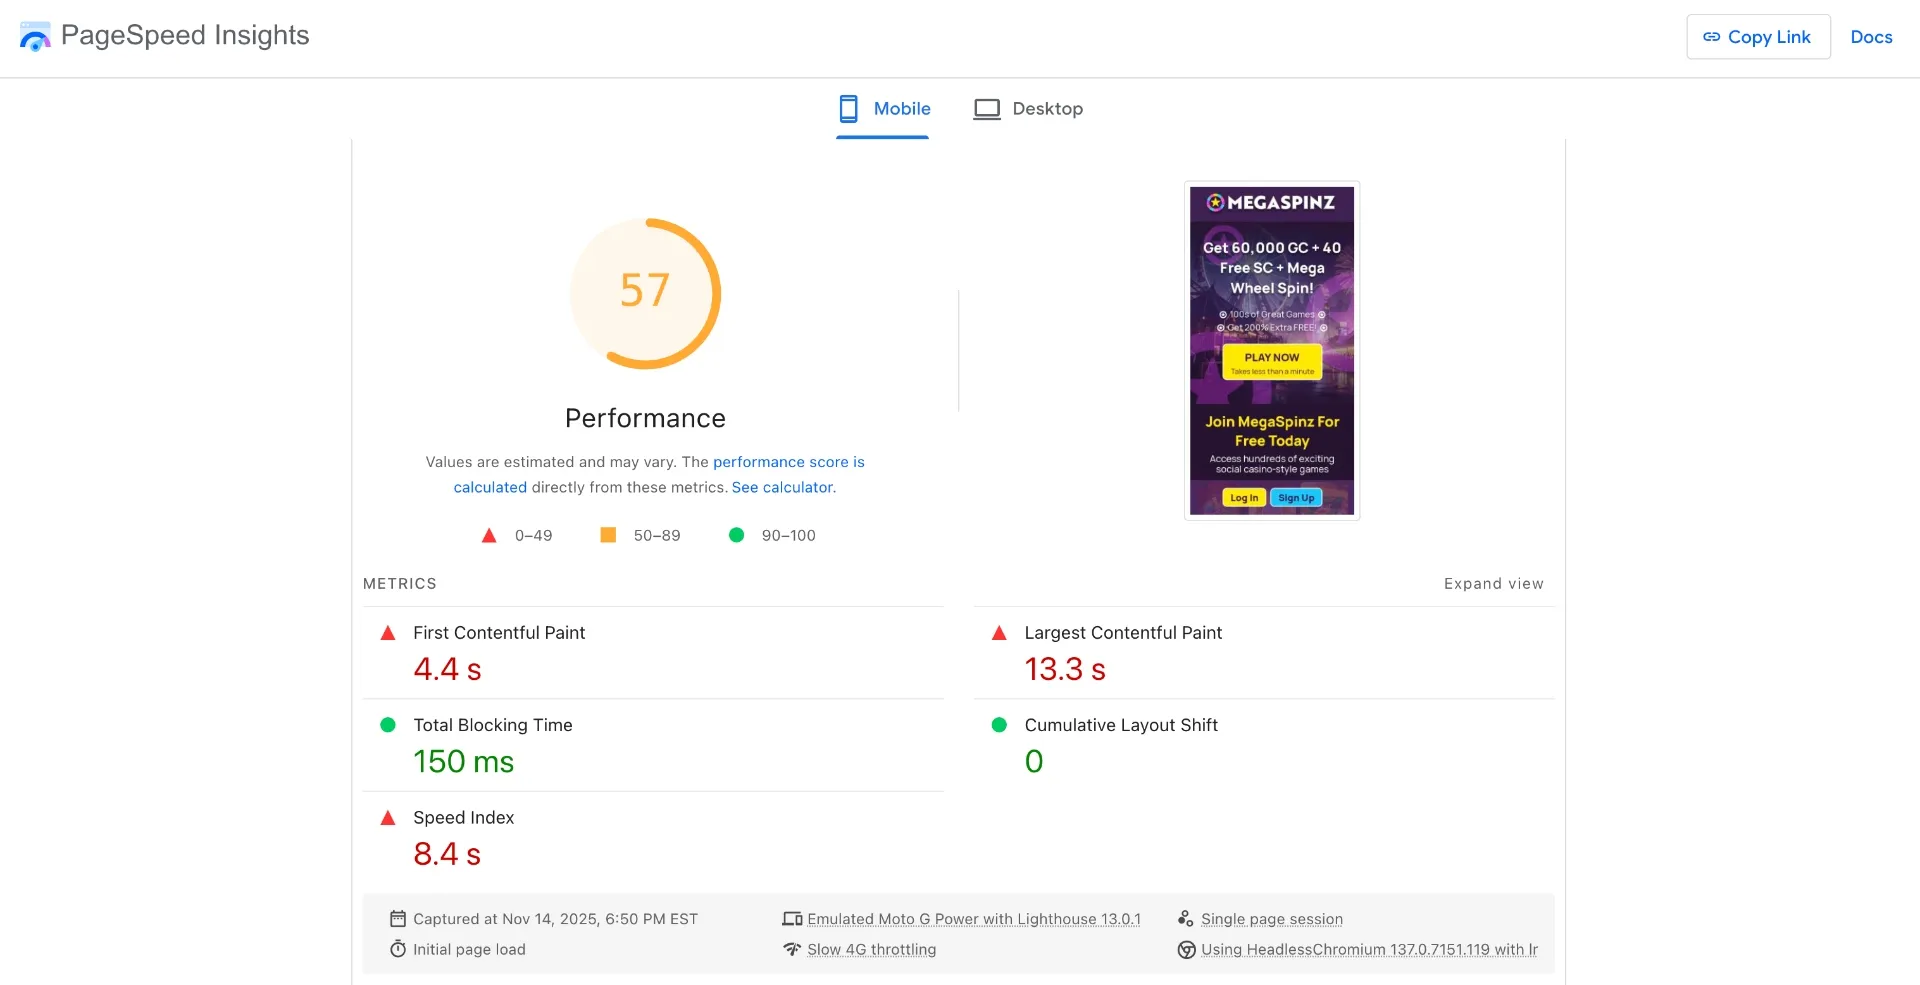Click the PageSpeed Insights logo
This screenshot has height=985, width=1920.
click(x=36, y=36)
